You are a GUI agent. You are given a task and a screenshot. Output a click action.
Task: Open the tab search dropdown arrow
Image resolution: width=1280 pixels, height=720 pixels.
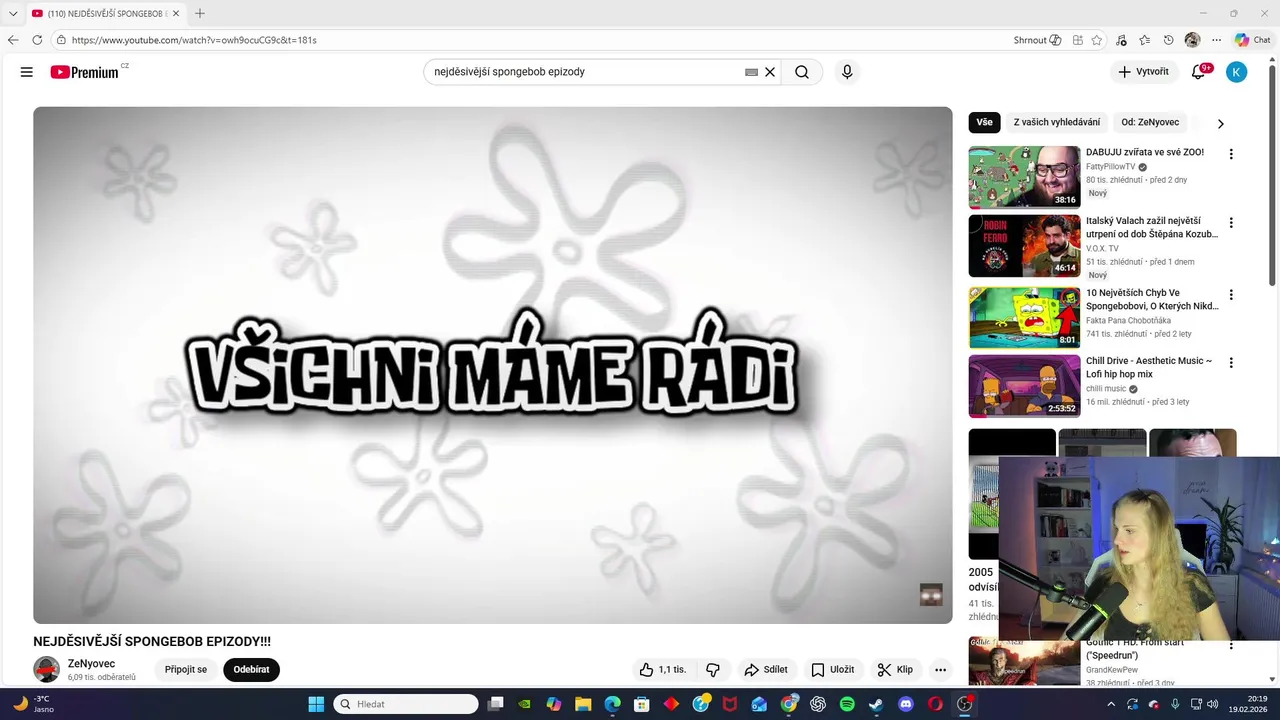pyautogui.click(x=13, y=13)
